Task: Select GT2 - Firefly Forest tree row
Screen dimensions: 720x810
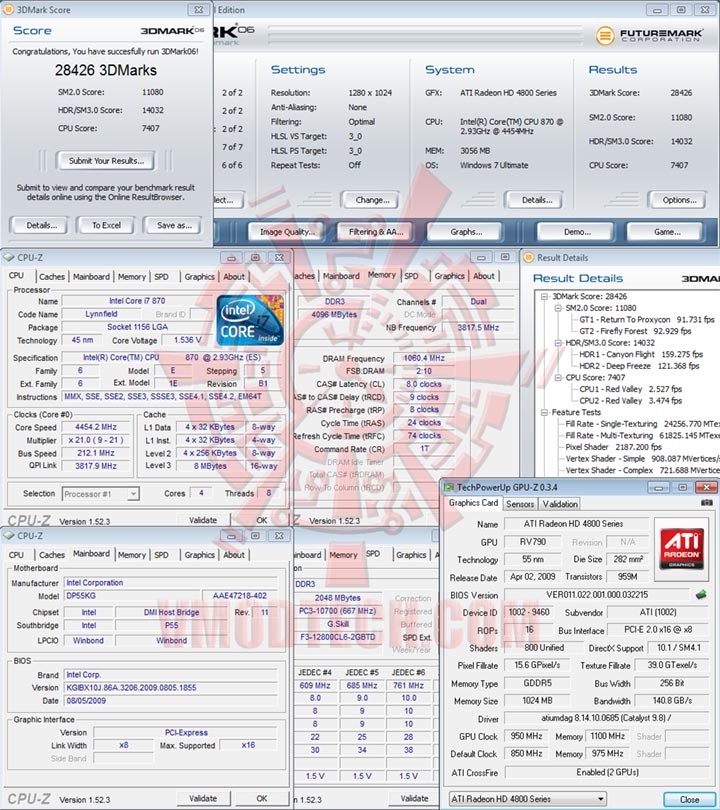Action: click(x=635, y=331)
